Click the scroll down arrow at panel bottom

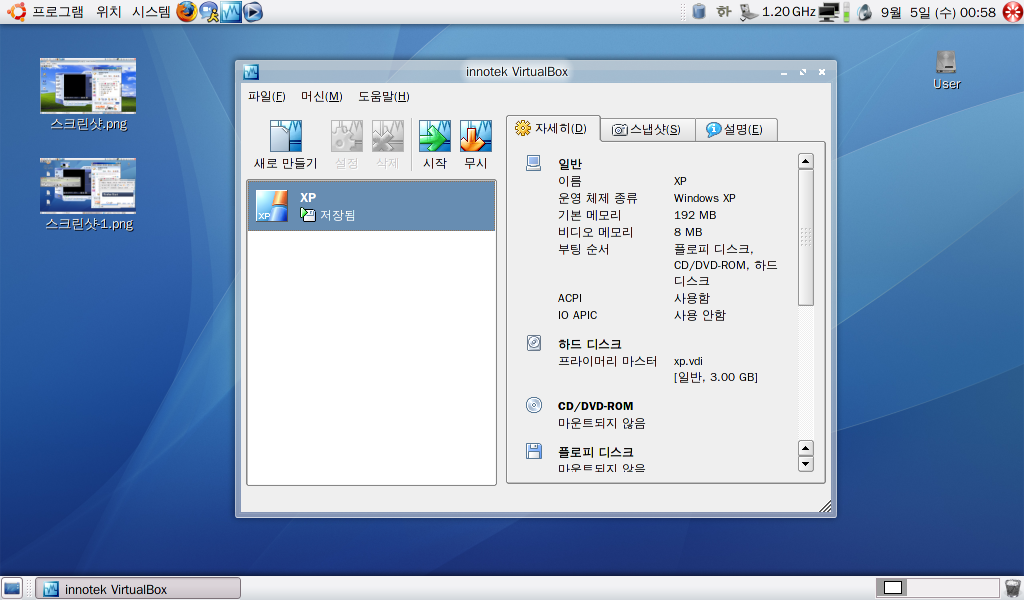806,464
